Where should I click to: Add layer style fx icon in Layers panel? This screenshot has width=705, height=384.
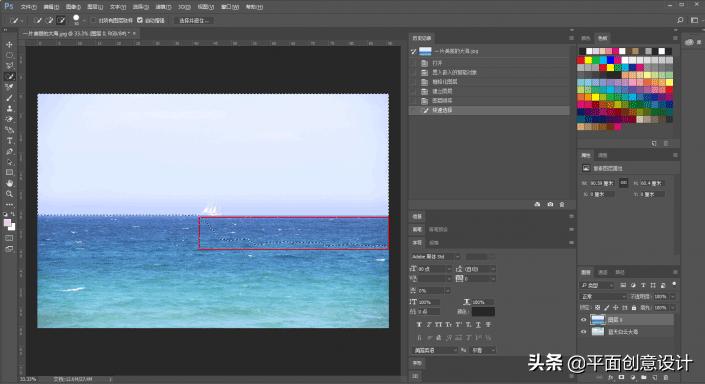pyautogui.click(x=610, y=377)
